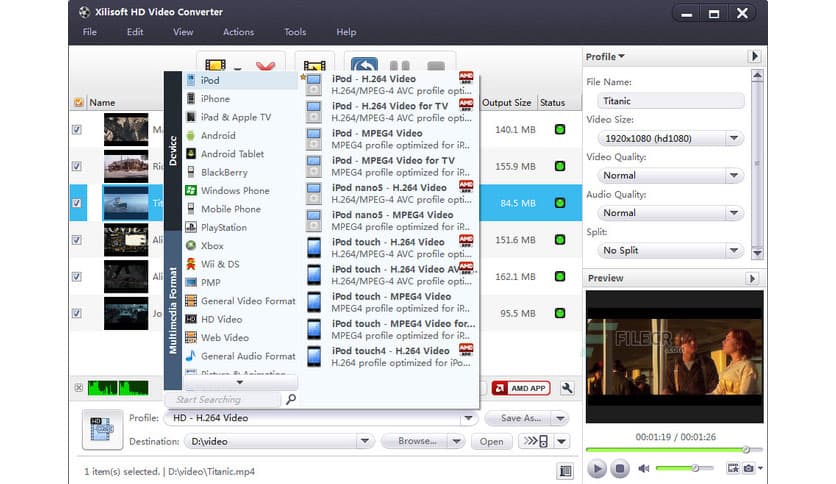Click the Pause conversion icon
The width and height of the screenshot is (836, 484).
pyautogui.click(x=400, y=66)
